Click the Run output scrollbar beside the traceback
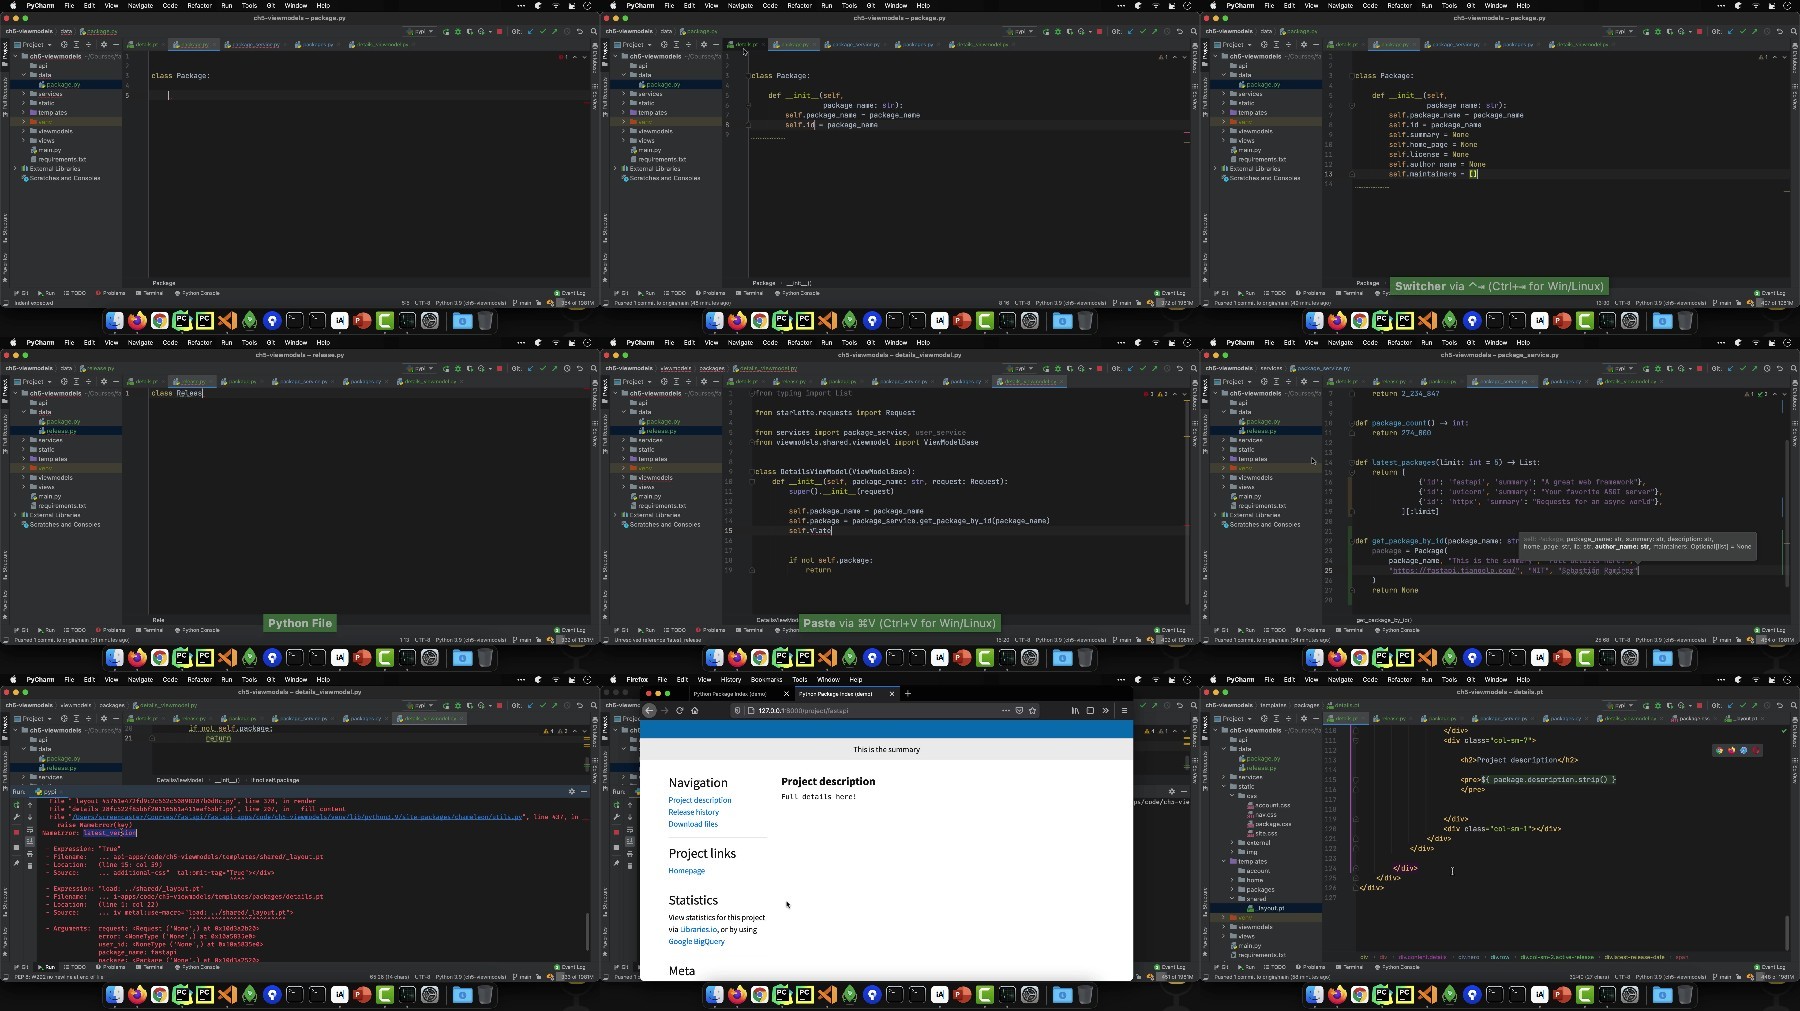1800x1011 pixels. tap(587, 930)
